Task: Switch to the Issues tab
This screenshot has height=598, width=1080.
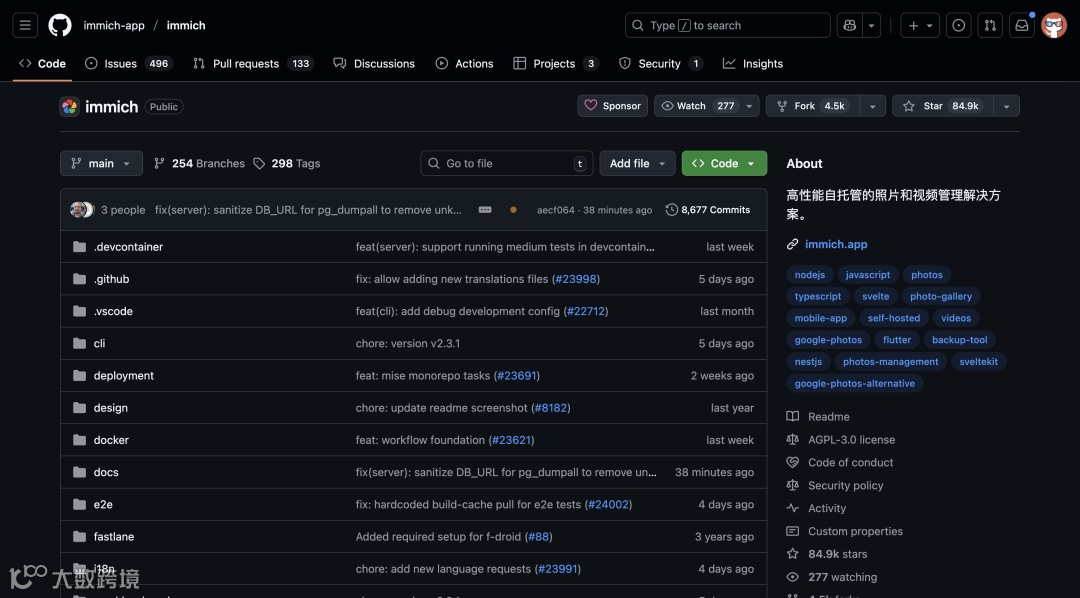Action: (x=128, y=63)
